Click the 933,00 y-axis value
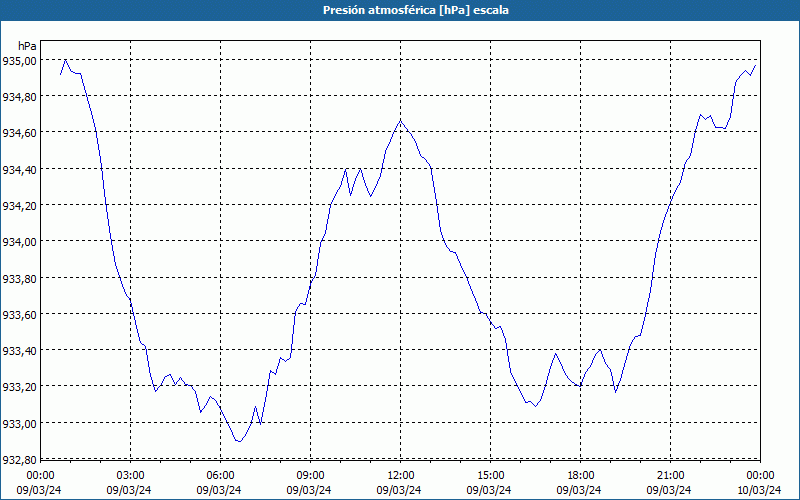 pyautogui.click(x=19, y=423)
